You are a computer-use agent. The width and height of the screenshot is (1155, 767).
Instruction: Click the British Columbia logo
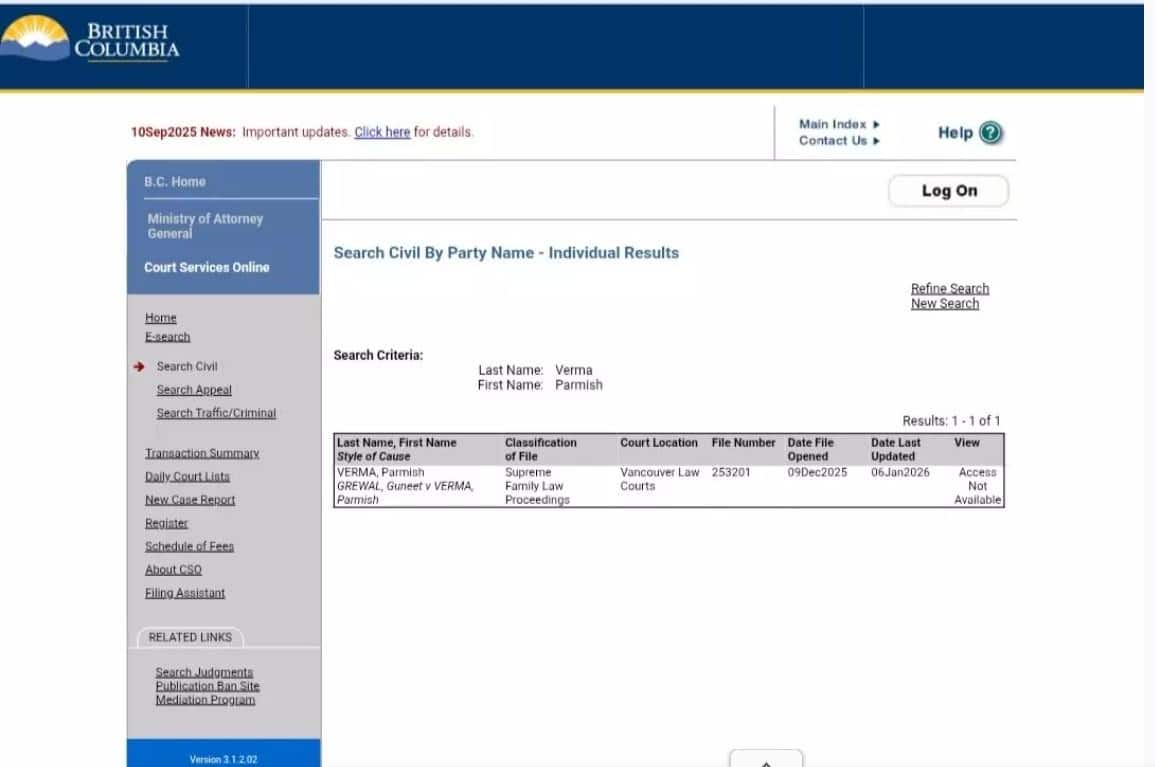coord(92,41)
